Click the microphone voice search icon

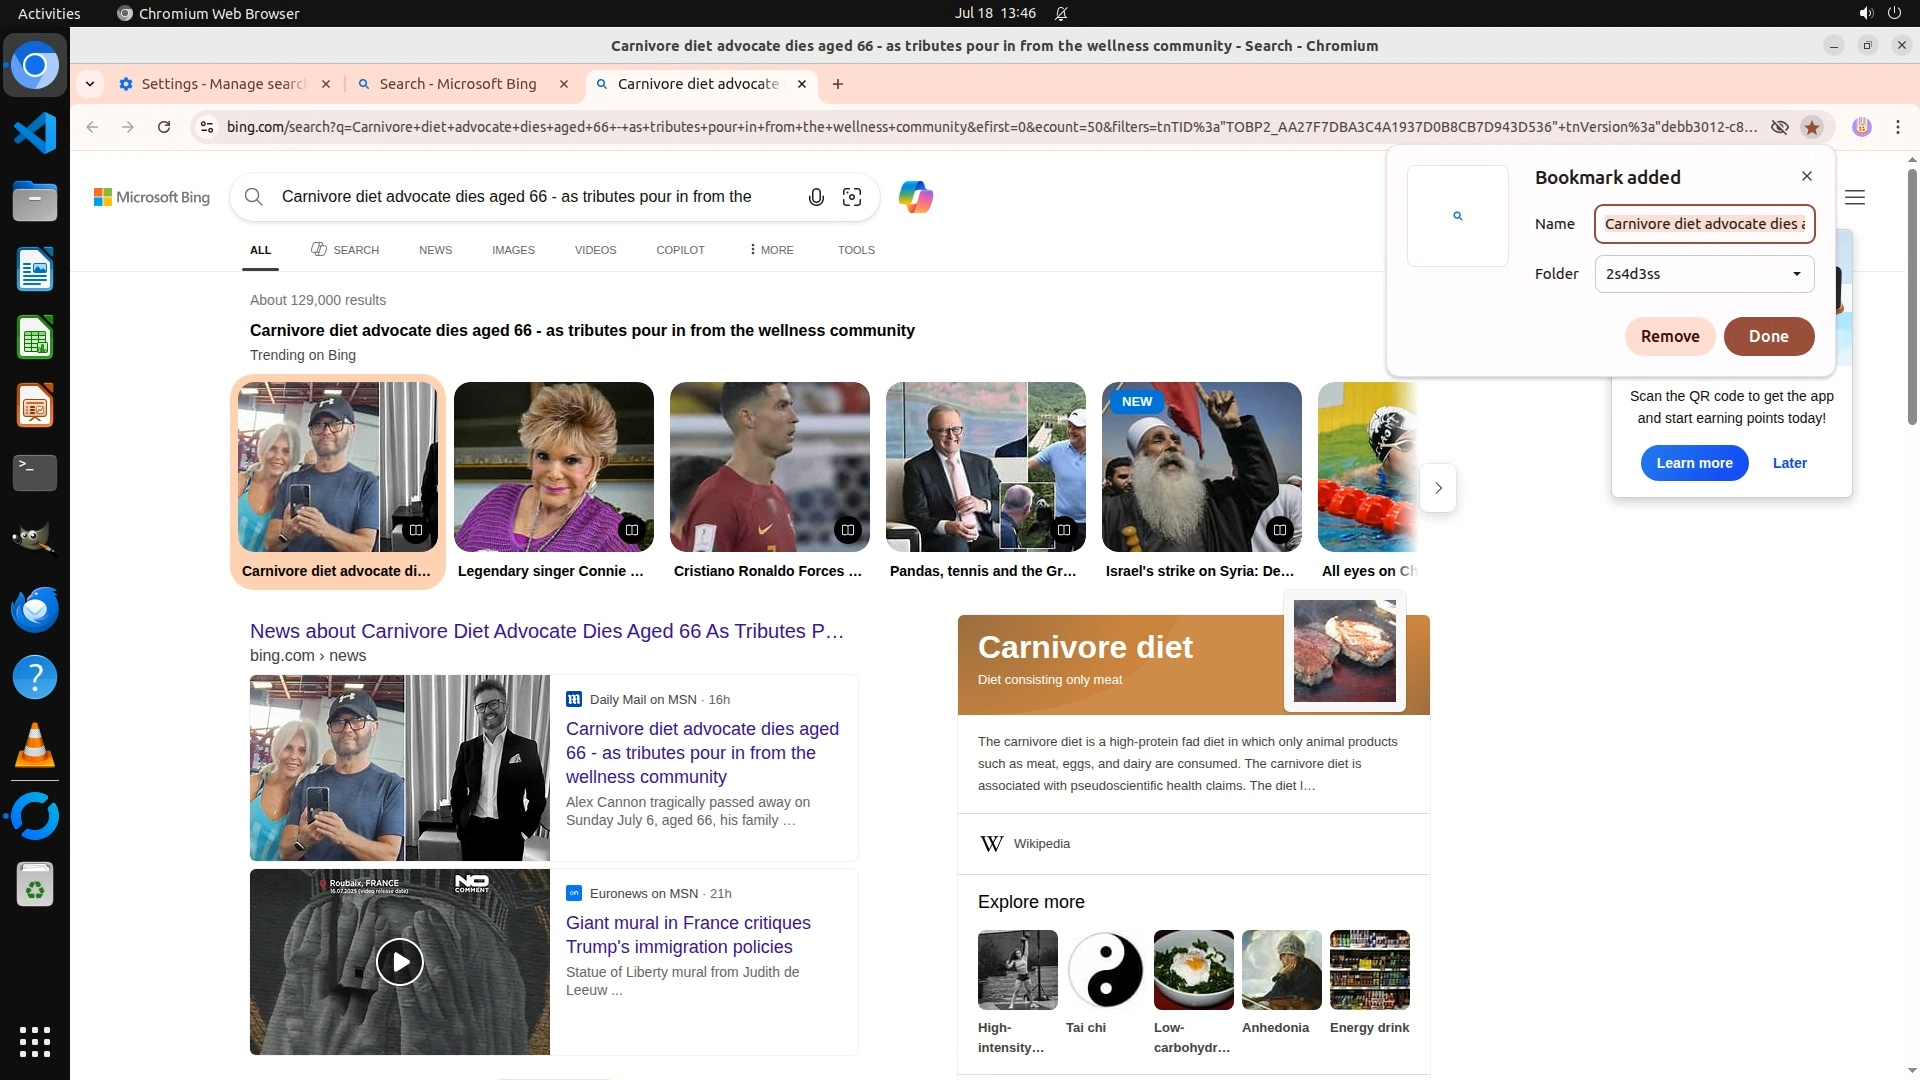[x=816, y=197]
